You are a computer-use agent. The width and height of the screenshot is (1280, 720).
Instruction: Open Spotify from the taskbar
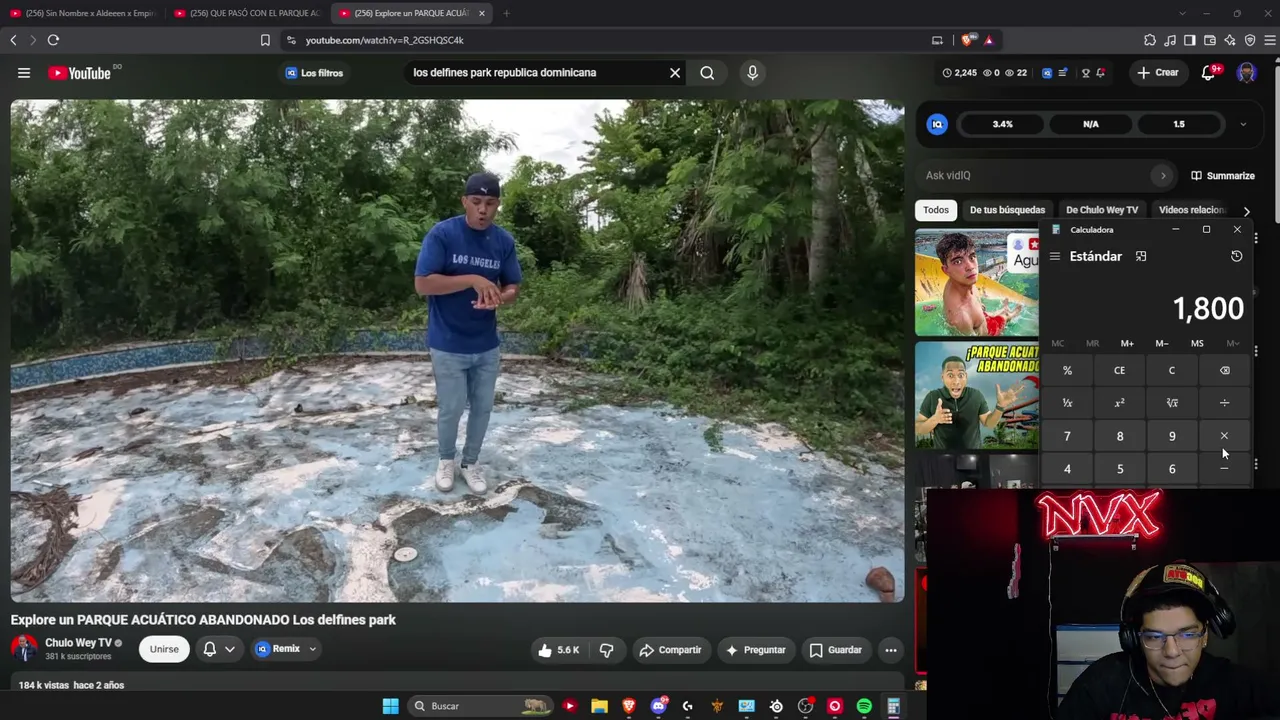(x=864, y=707)
